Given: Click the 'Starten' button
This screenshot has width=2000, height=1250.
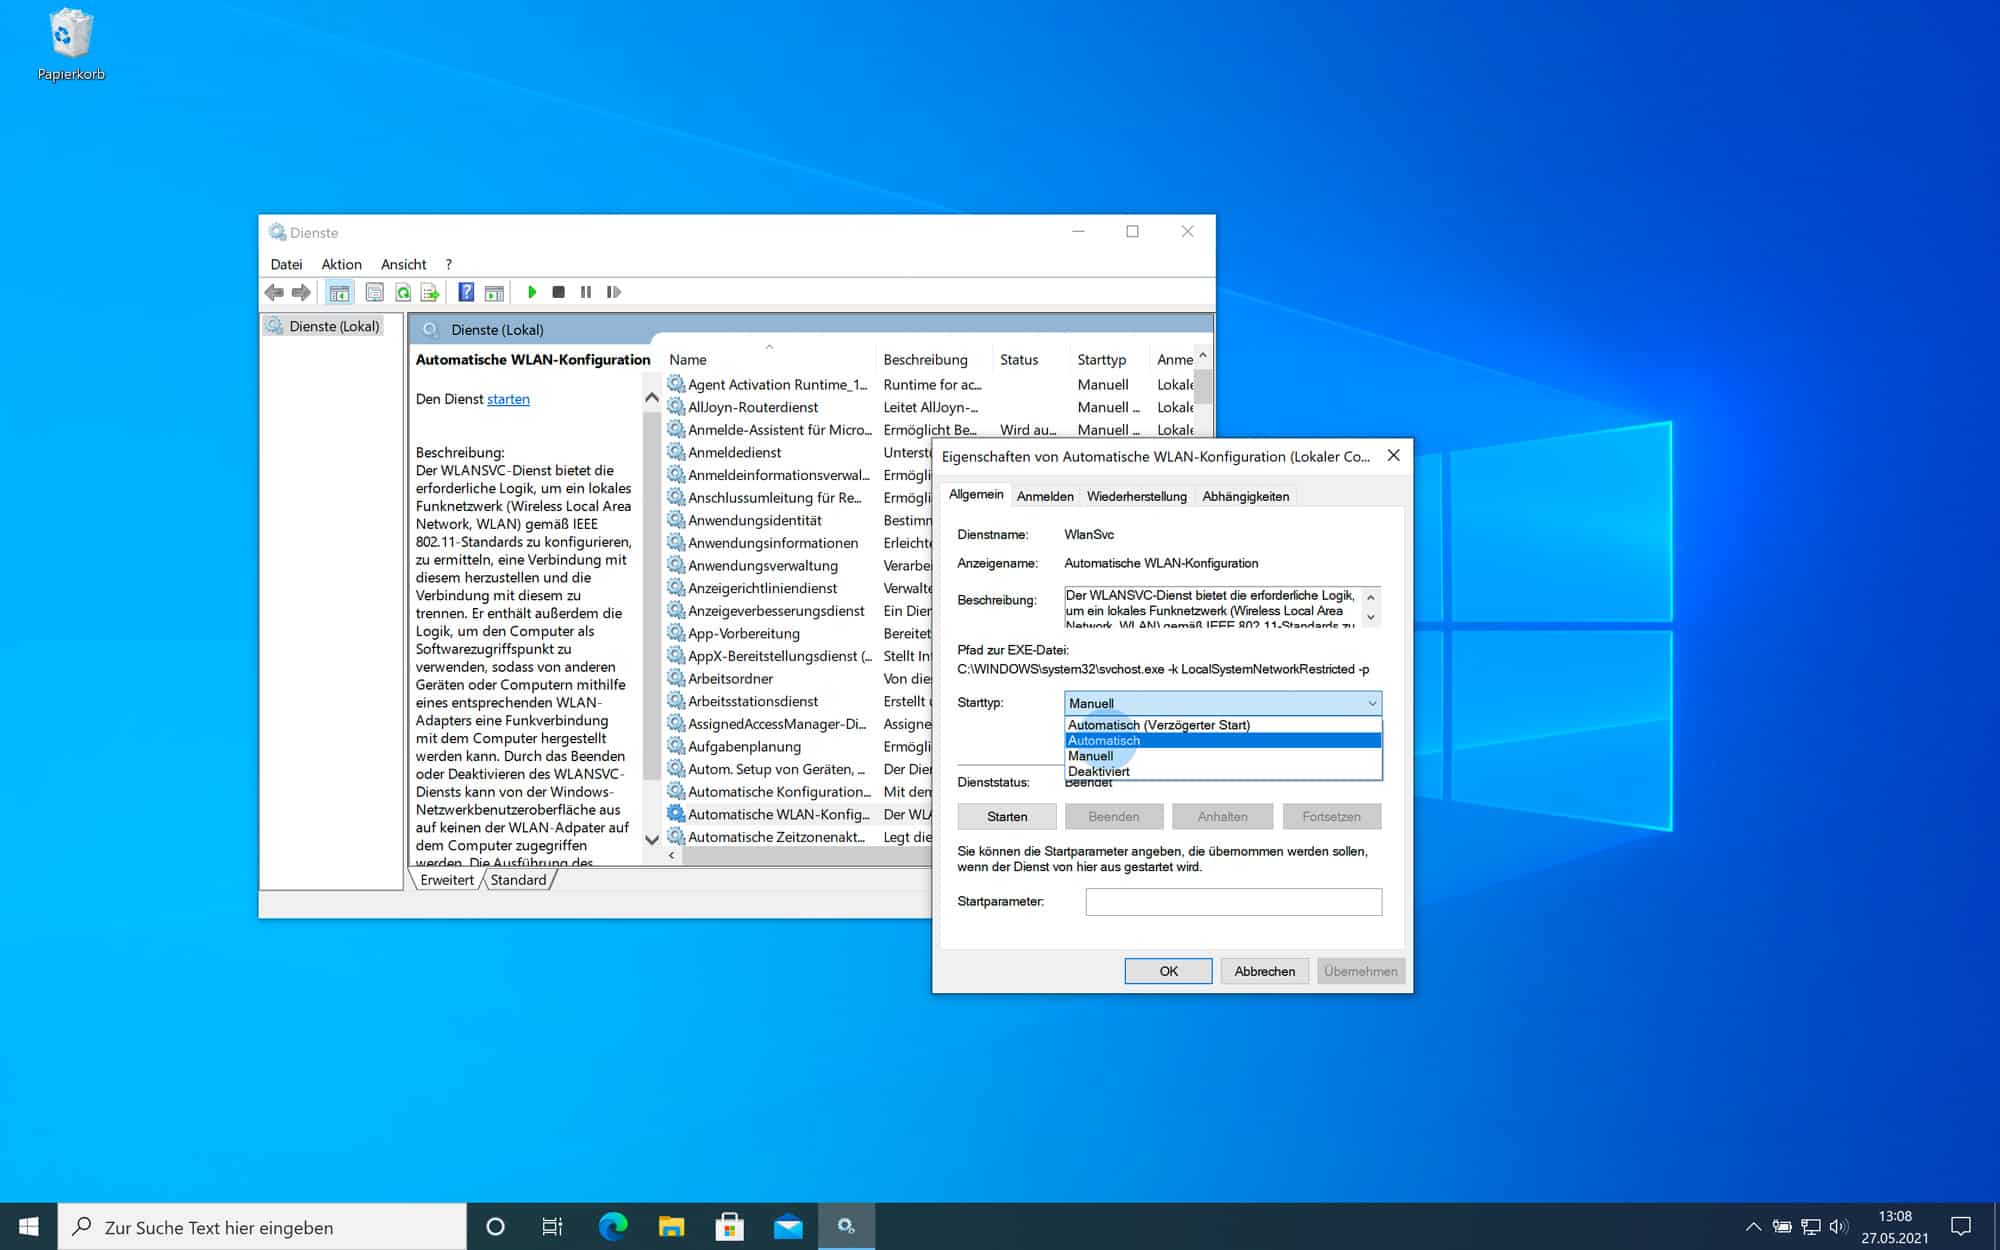Looking at the screenshot, I should click(1006, 816).
